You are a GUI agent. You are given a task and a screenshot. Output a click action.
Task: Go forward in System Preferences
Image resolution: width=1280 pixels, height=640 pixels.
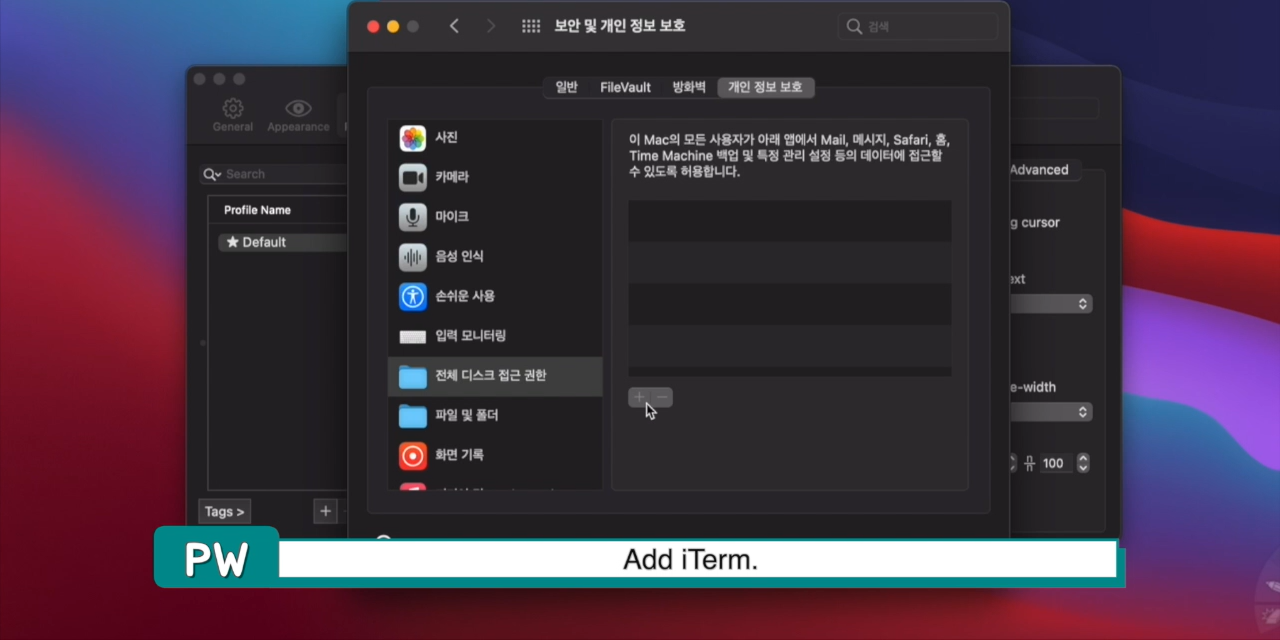click(x=490, y=27)
